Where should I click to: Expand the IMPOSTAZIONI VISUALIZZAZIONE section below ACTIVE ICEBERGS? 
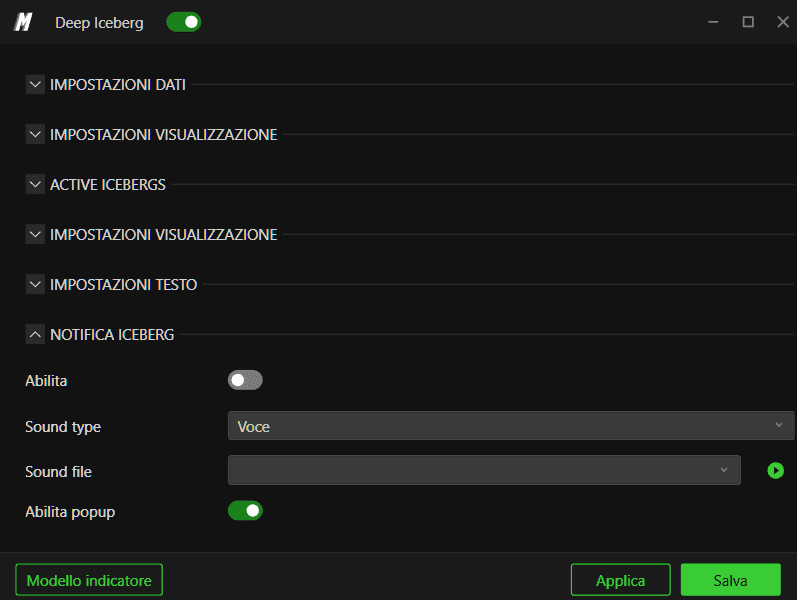(x=35, y=234)
